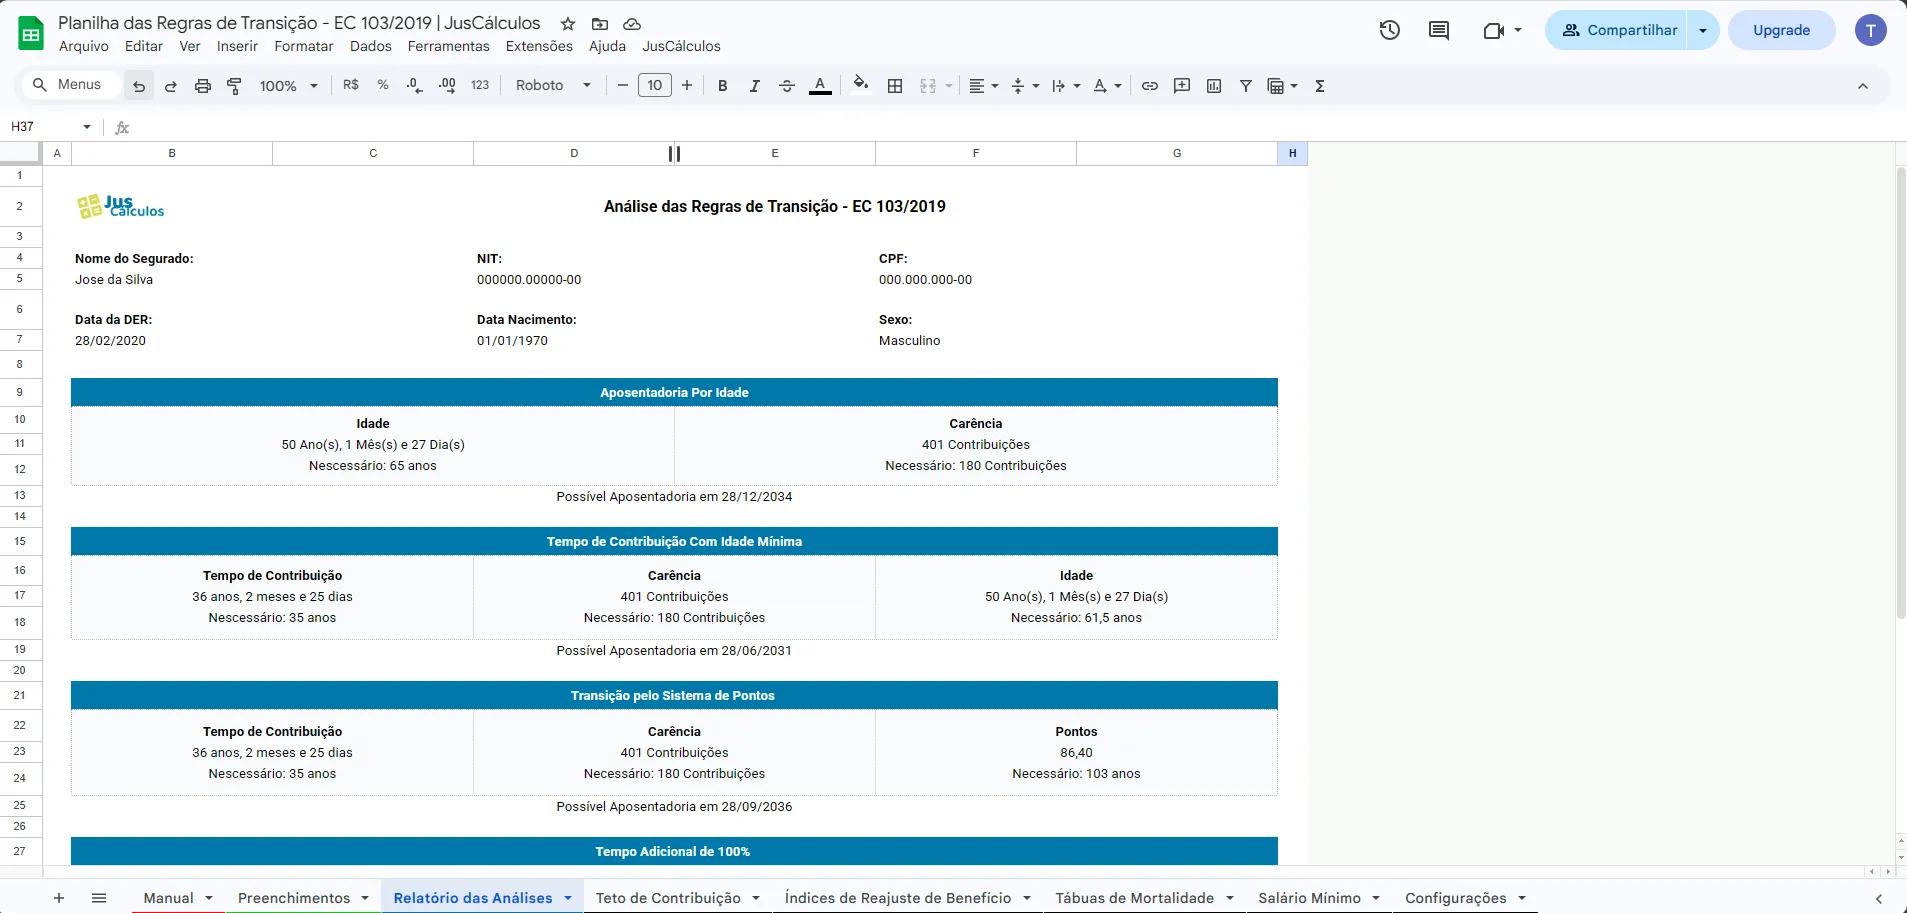
Task: Click the print icon
Action: (x=203, y=86)
